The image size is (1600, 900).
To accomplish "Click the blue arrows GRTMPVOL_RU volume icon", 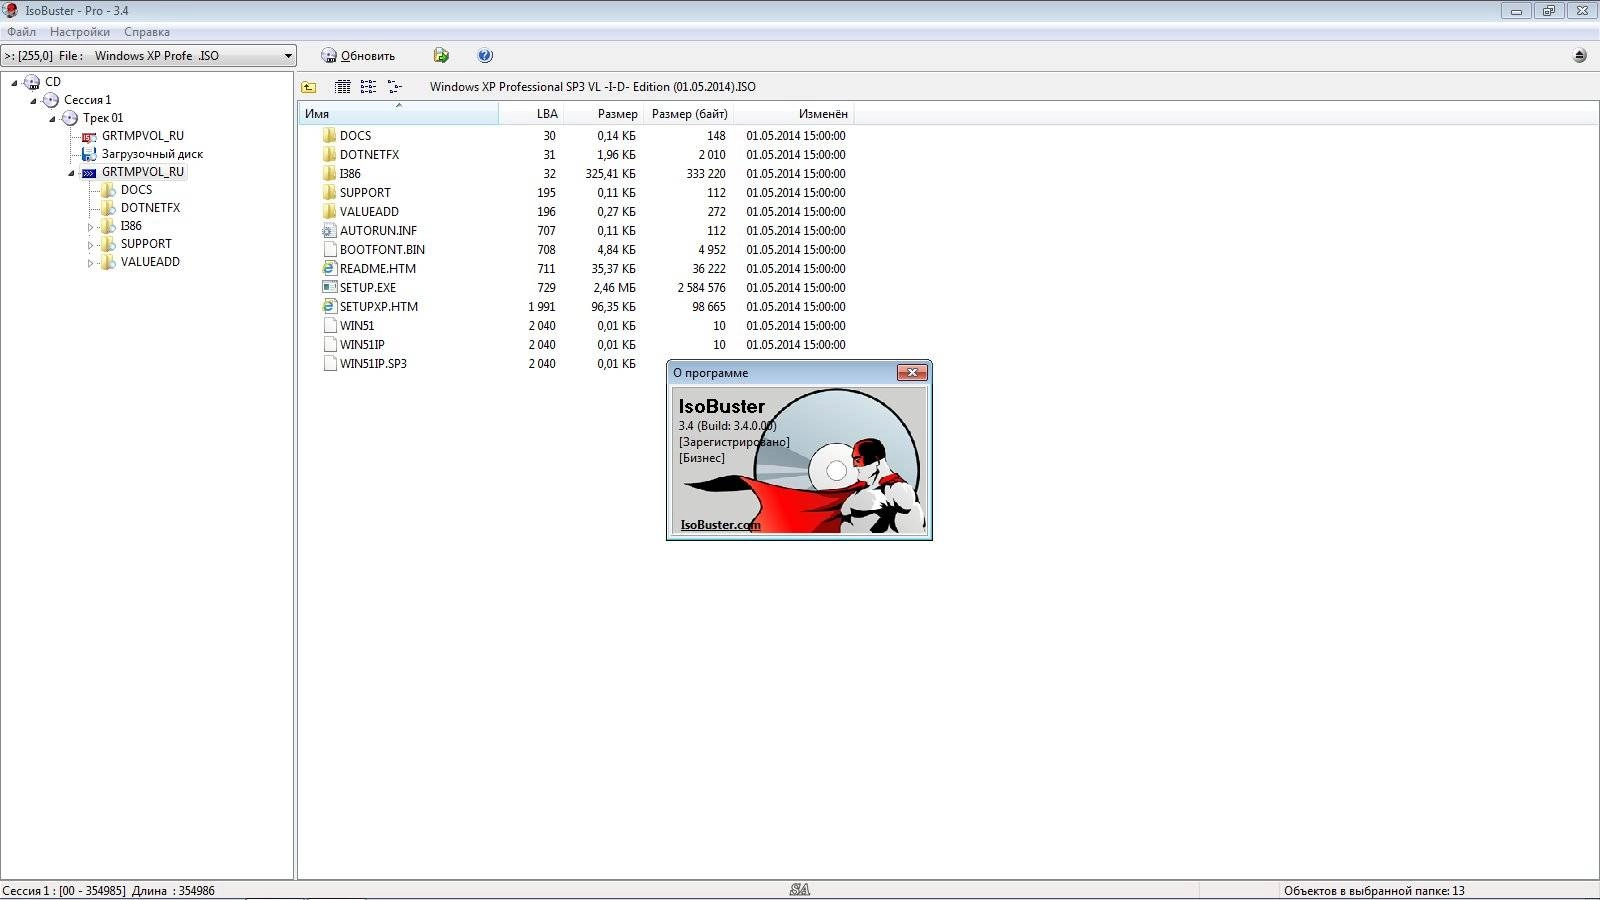I will tap(89, 172).
